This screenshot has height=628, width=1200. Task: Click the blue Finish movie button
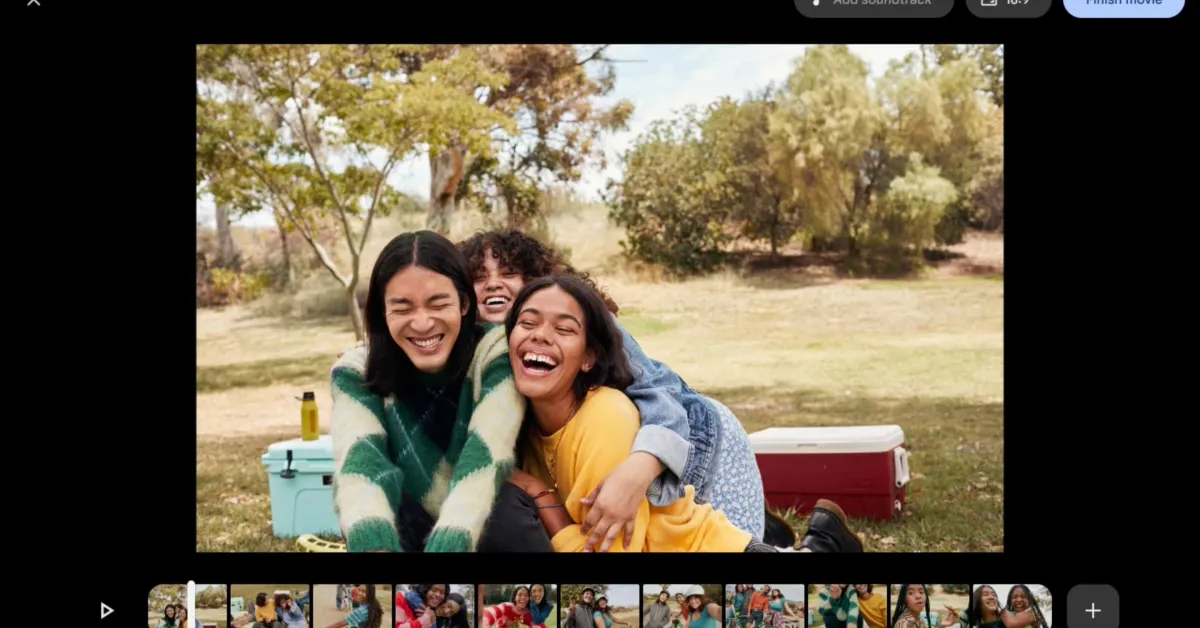tap(1122, 3)
